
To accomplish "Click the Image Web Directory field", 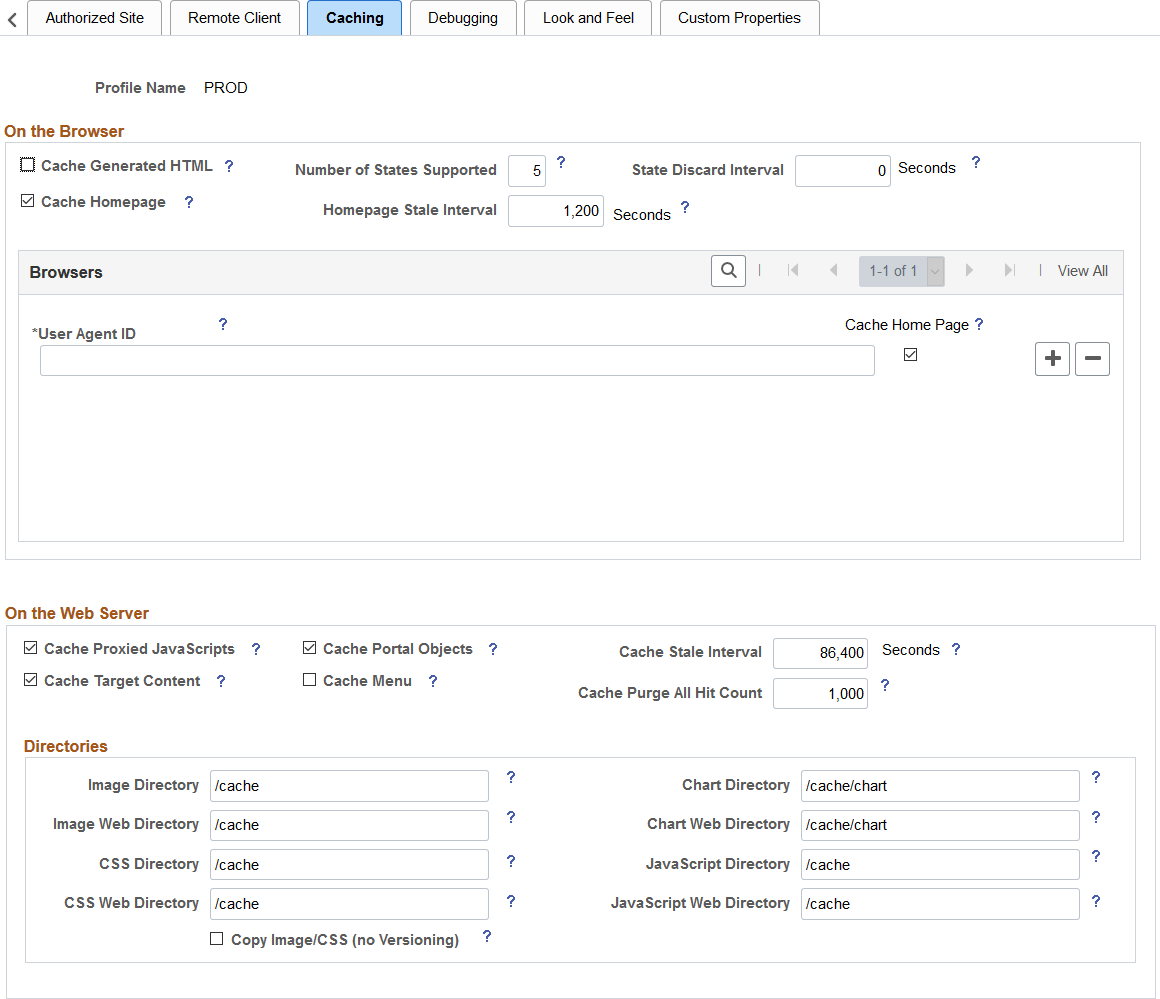I will pos(349,825).
